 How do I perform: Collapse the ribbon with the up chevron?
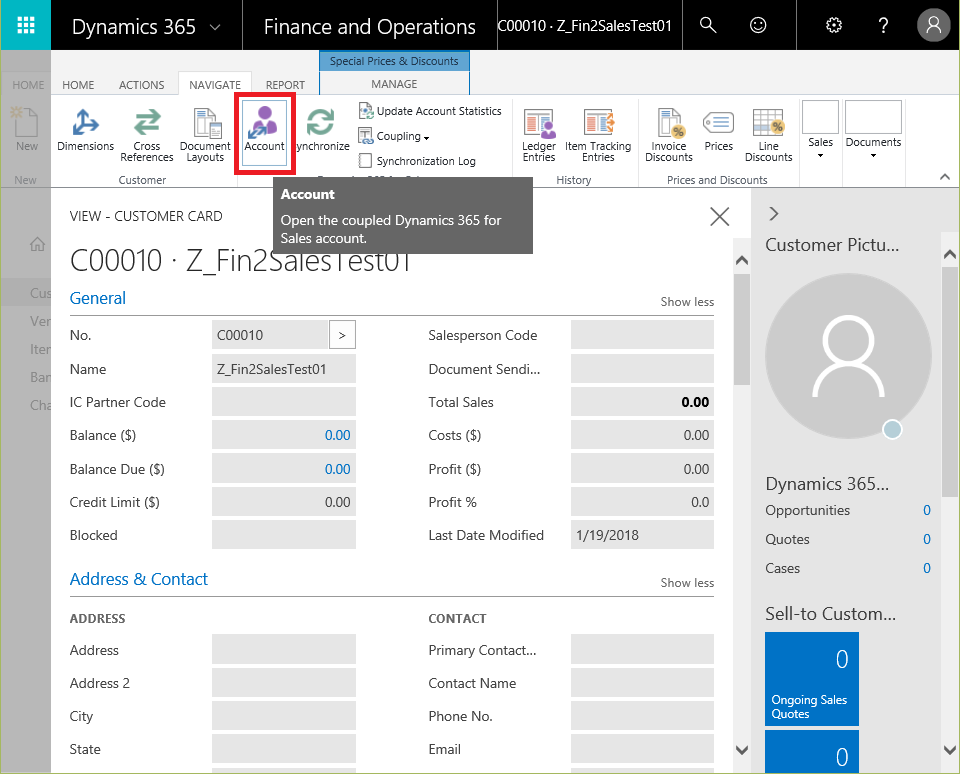click(x=945, y=176)
